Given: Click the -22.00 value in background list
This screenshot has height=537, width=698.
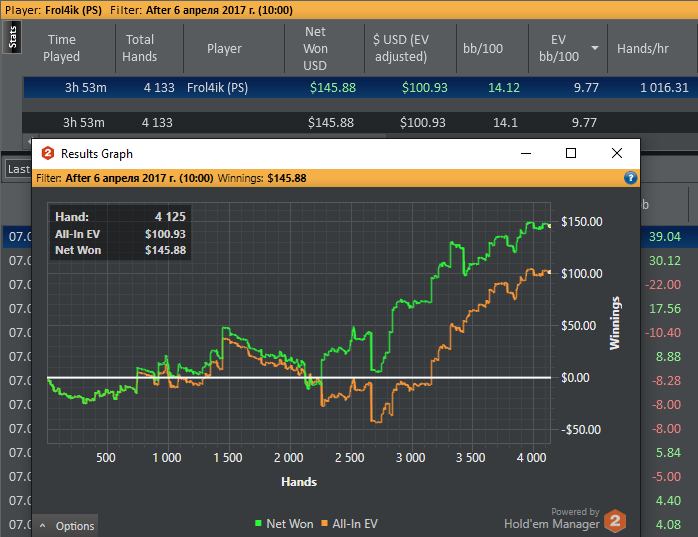Looking at the screenshot, I should point(663,285).
